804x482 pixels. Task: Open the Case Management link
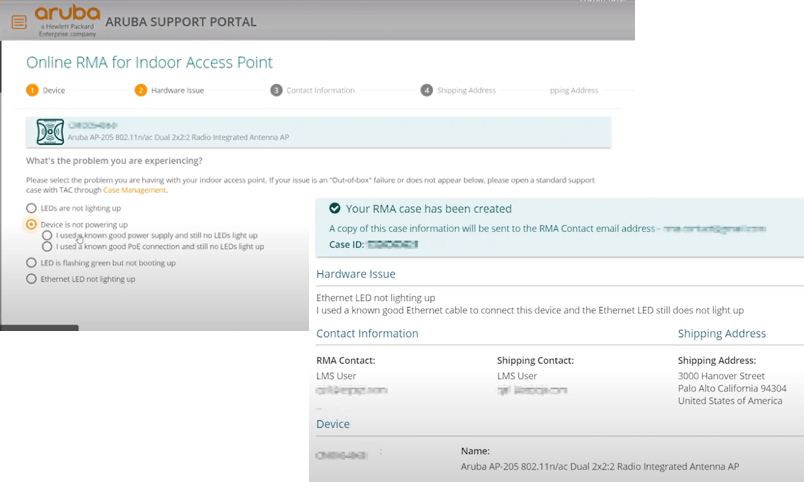pyautogui.click(x=134, y=189)
